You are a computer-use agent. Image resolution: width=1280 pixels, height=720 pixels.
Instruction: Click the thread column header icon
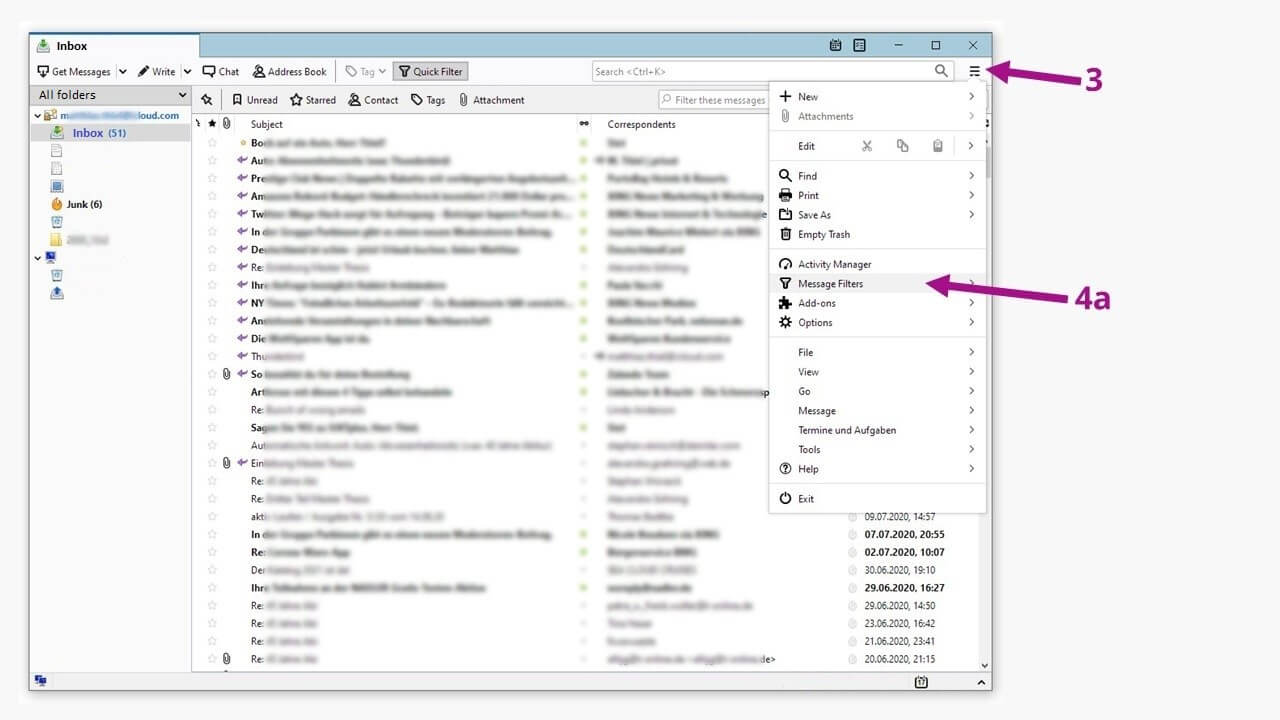(x=198, y=124)
